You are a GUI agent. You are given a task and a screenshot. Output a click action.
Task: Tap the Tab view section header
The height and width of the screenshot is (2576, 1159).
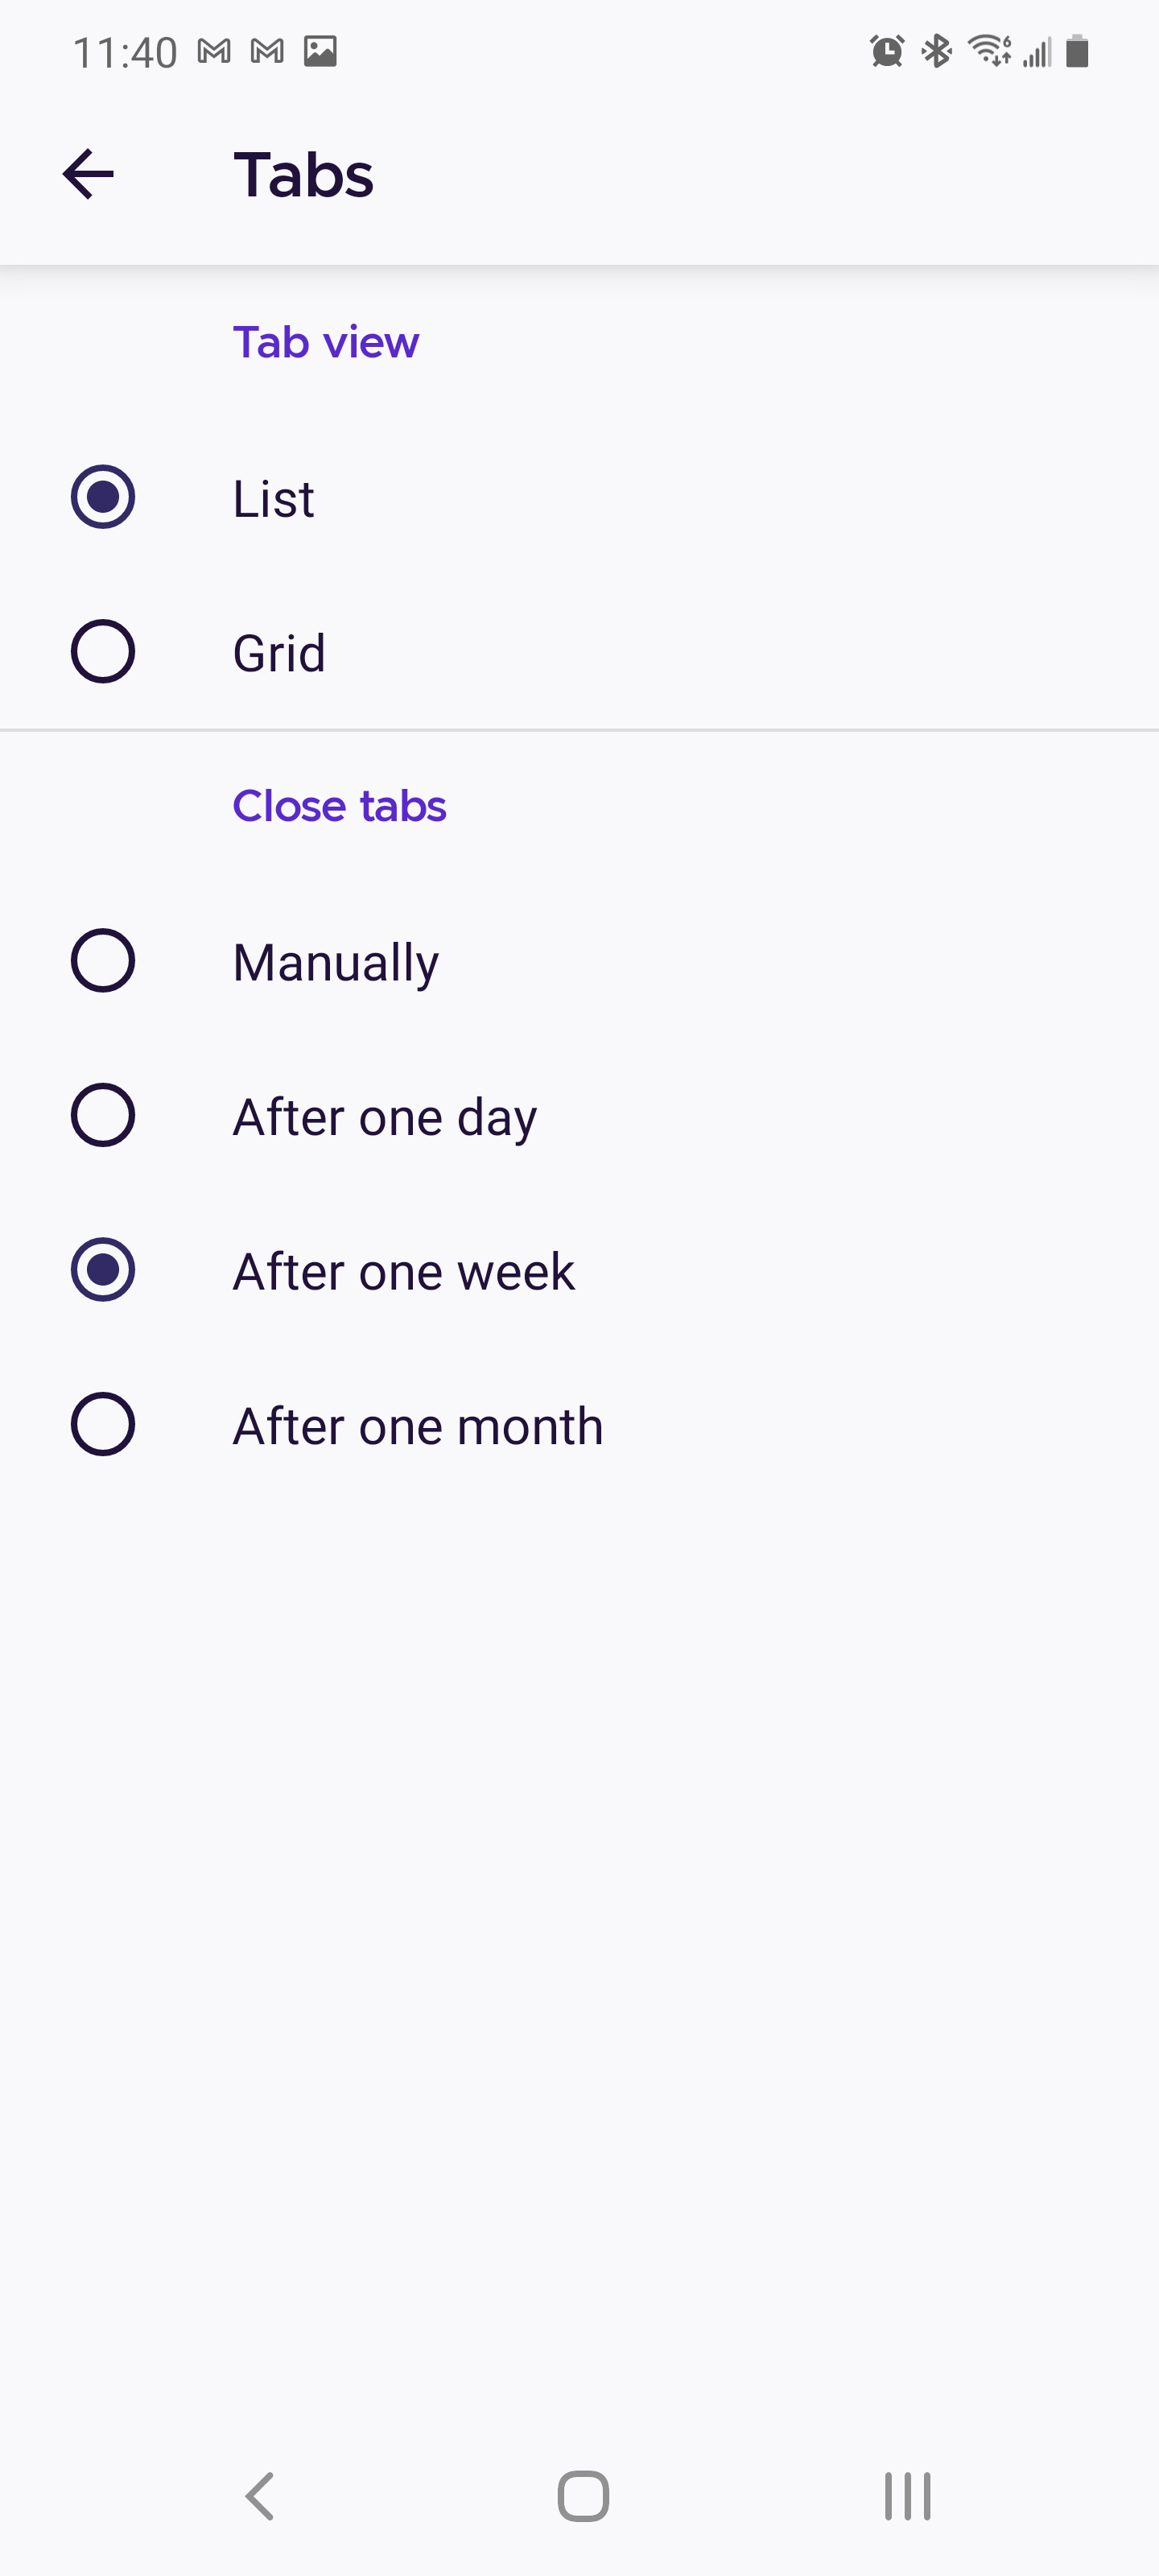click(x=326, y=341)
